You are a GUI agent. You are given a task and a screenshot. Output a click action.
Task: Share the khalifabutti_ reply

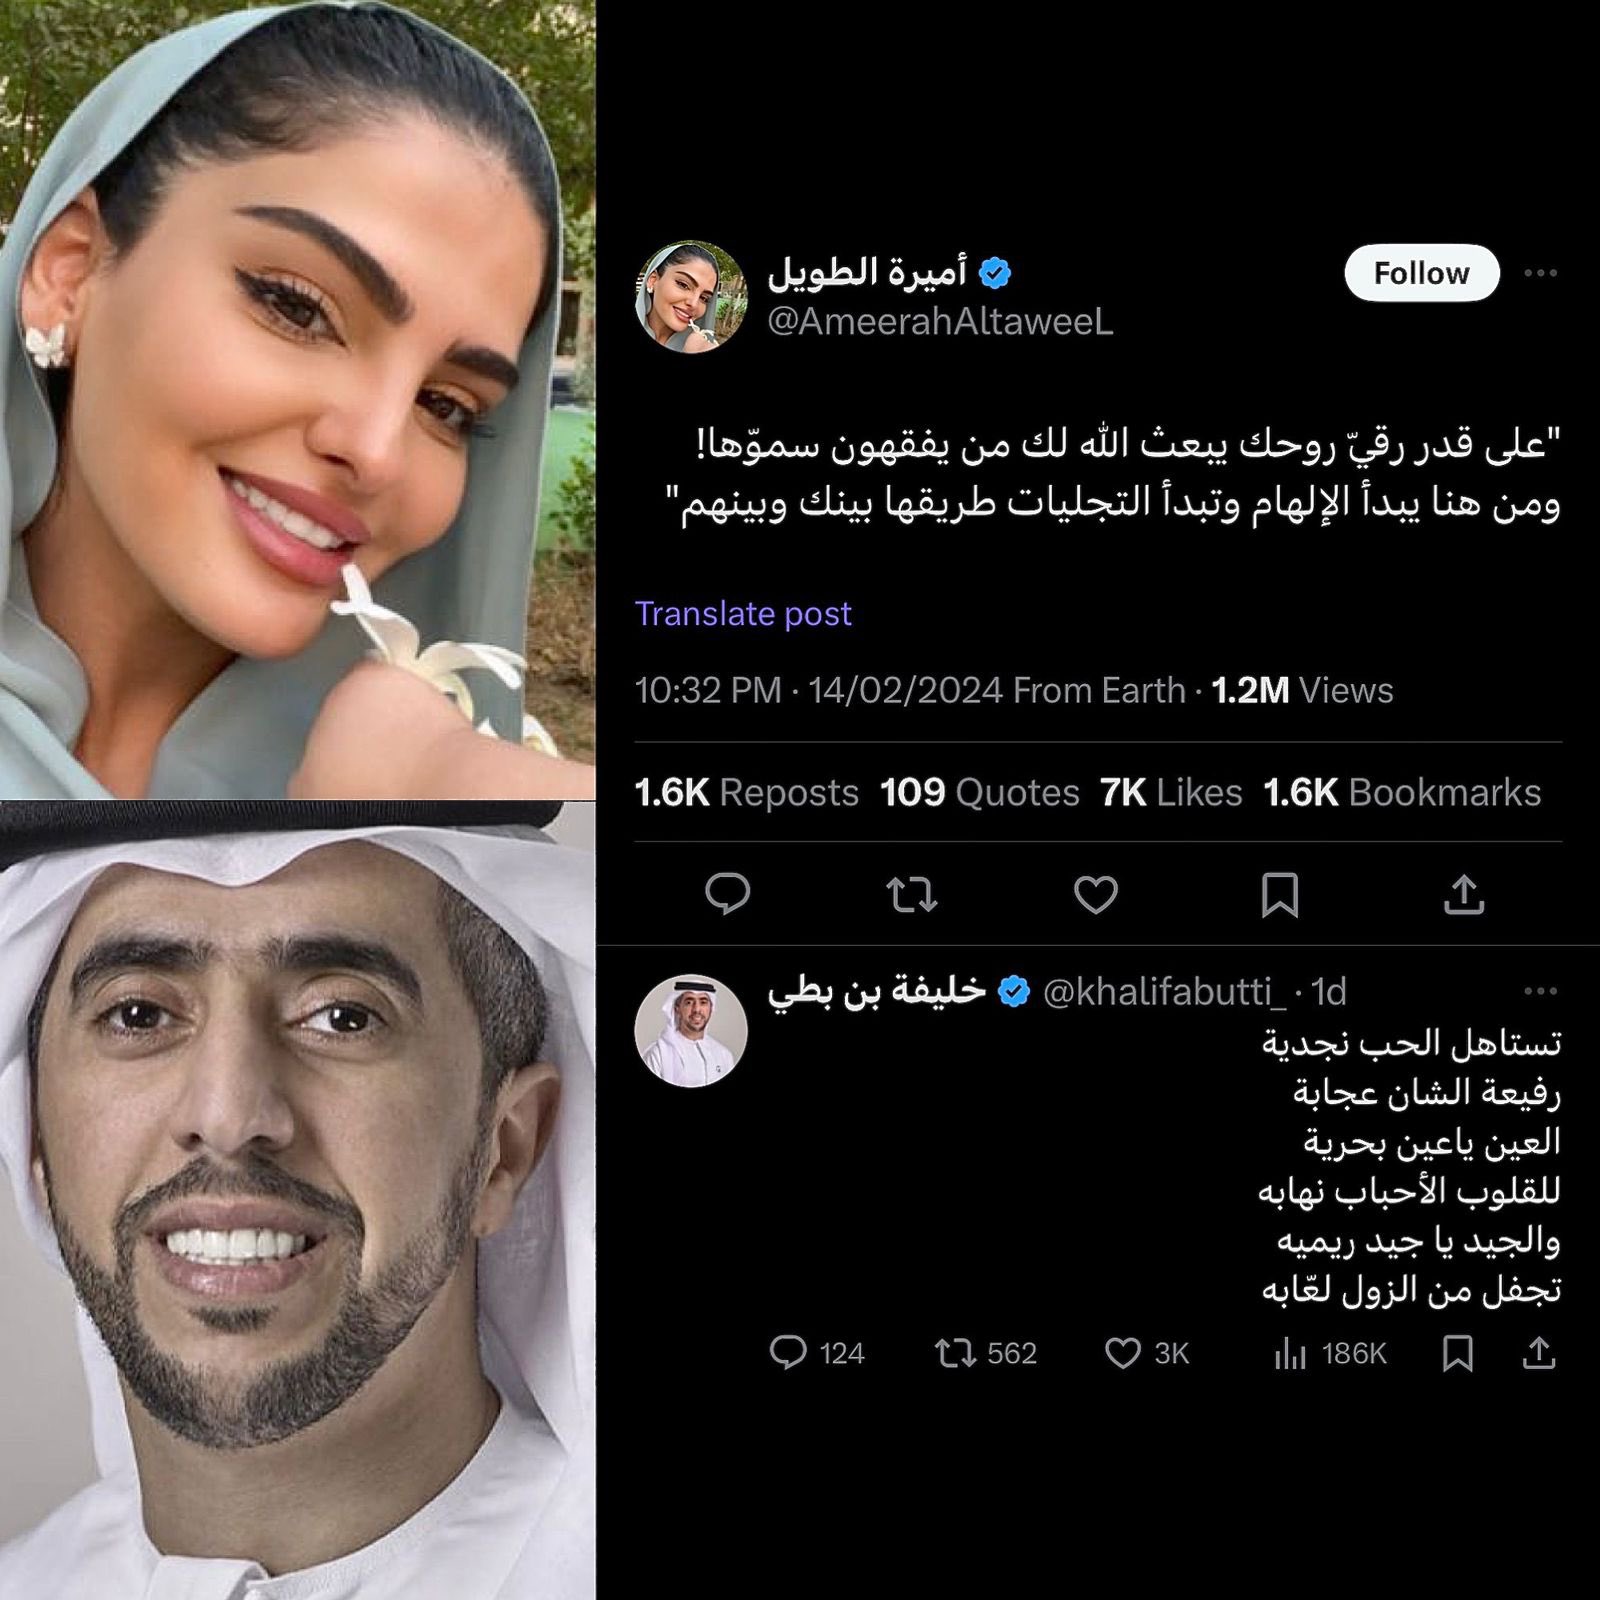(1539, 1353)
